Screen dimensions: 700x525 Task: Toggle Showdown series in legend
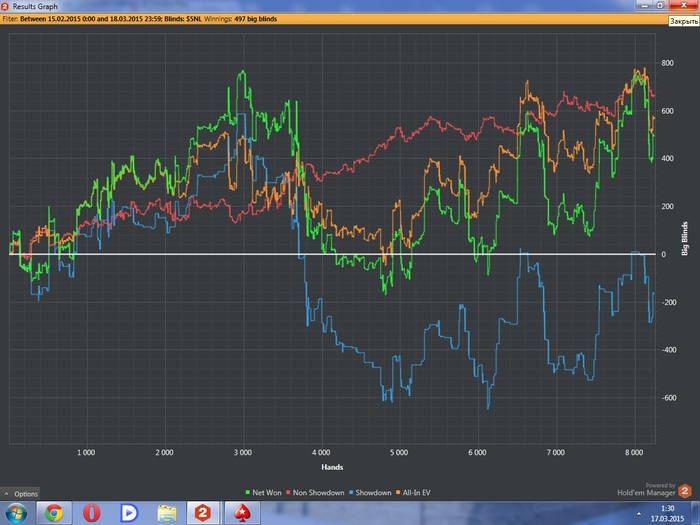370,493
